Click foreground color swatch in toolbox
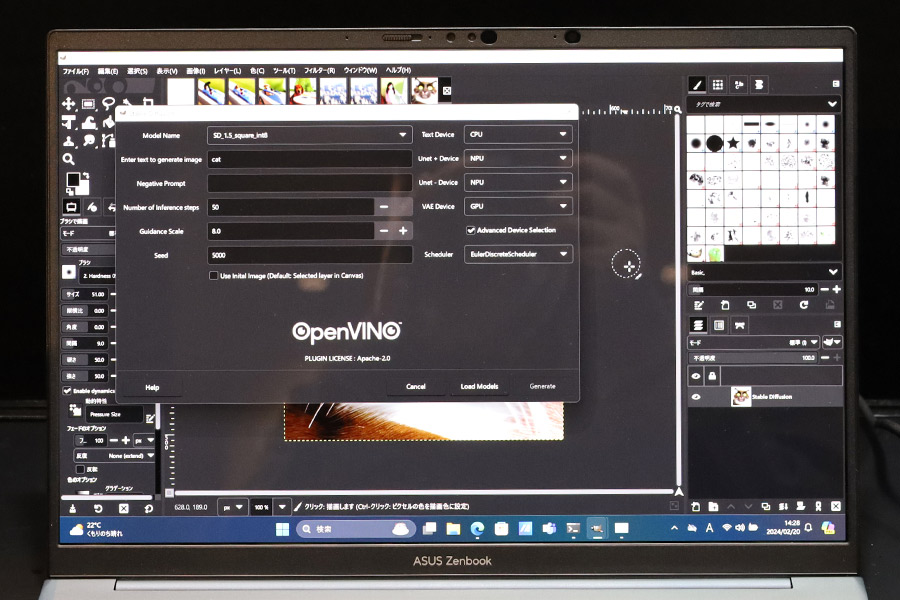The height and width of the screenshot is (600, 900). pos(73,180)
